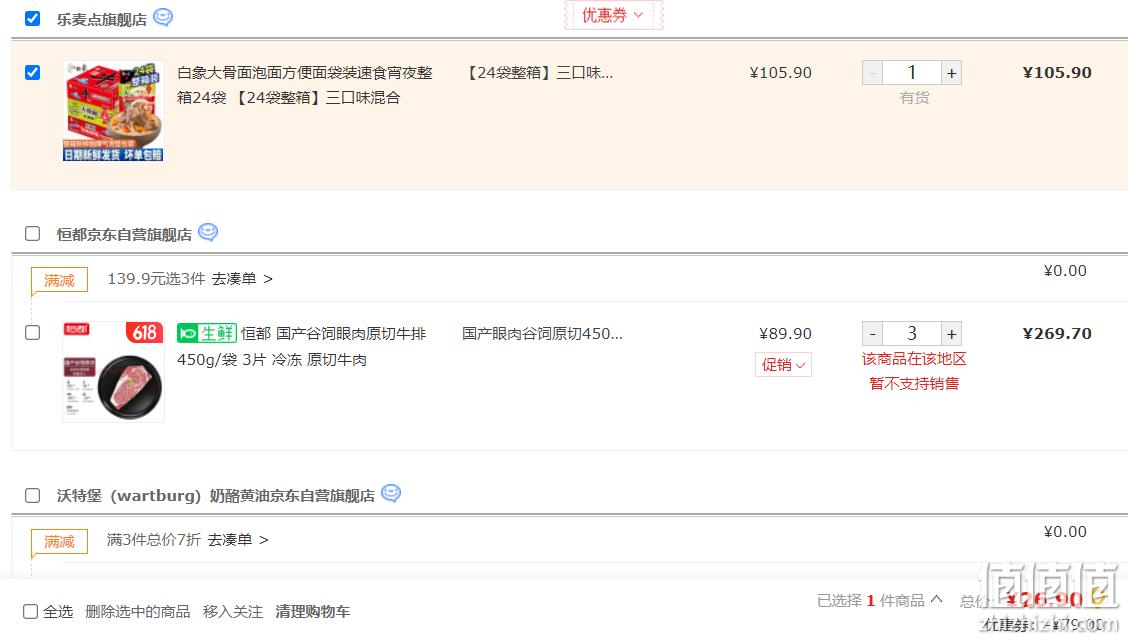The height and width of the screenshot is (641, 1128).
Task: Click the 【24袋整箱】三口味 spec text
Action: [539, 73]
